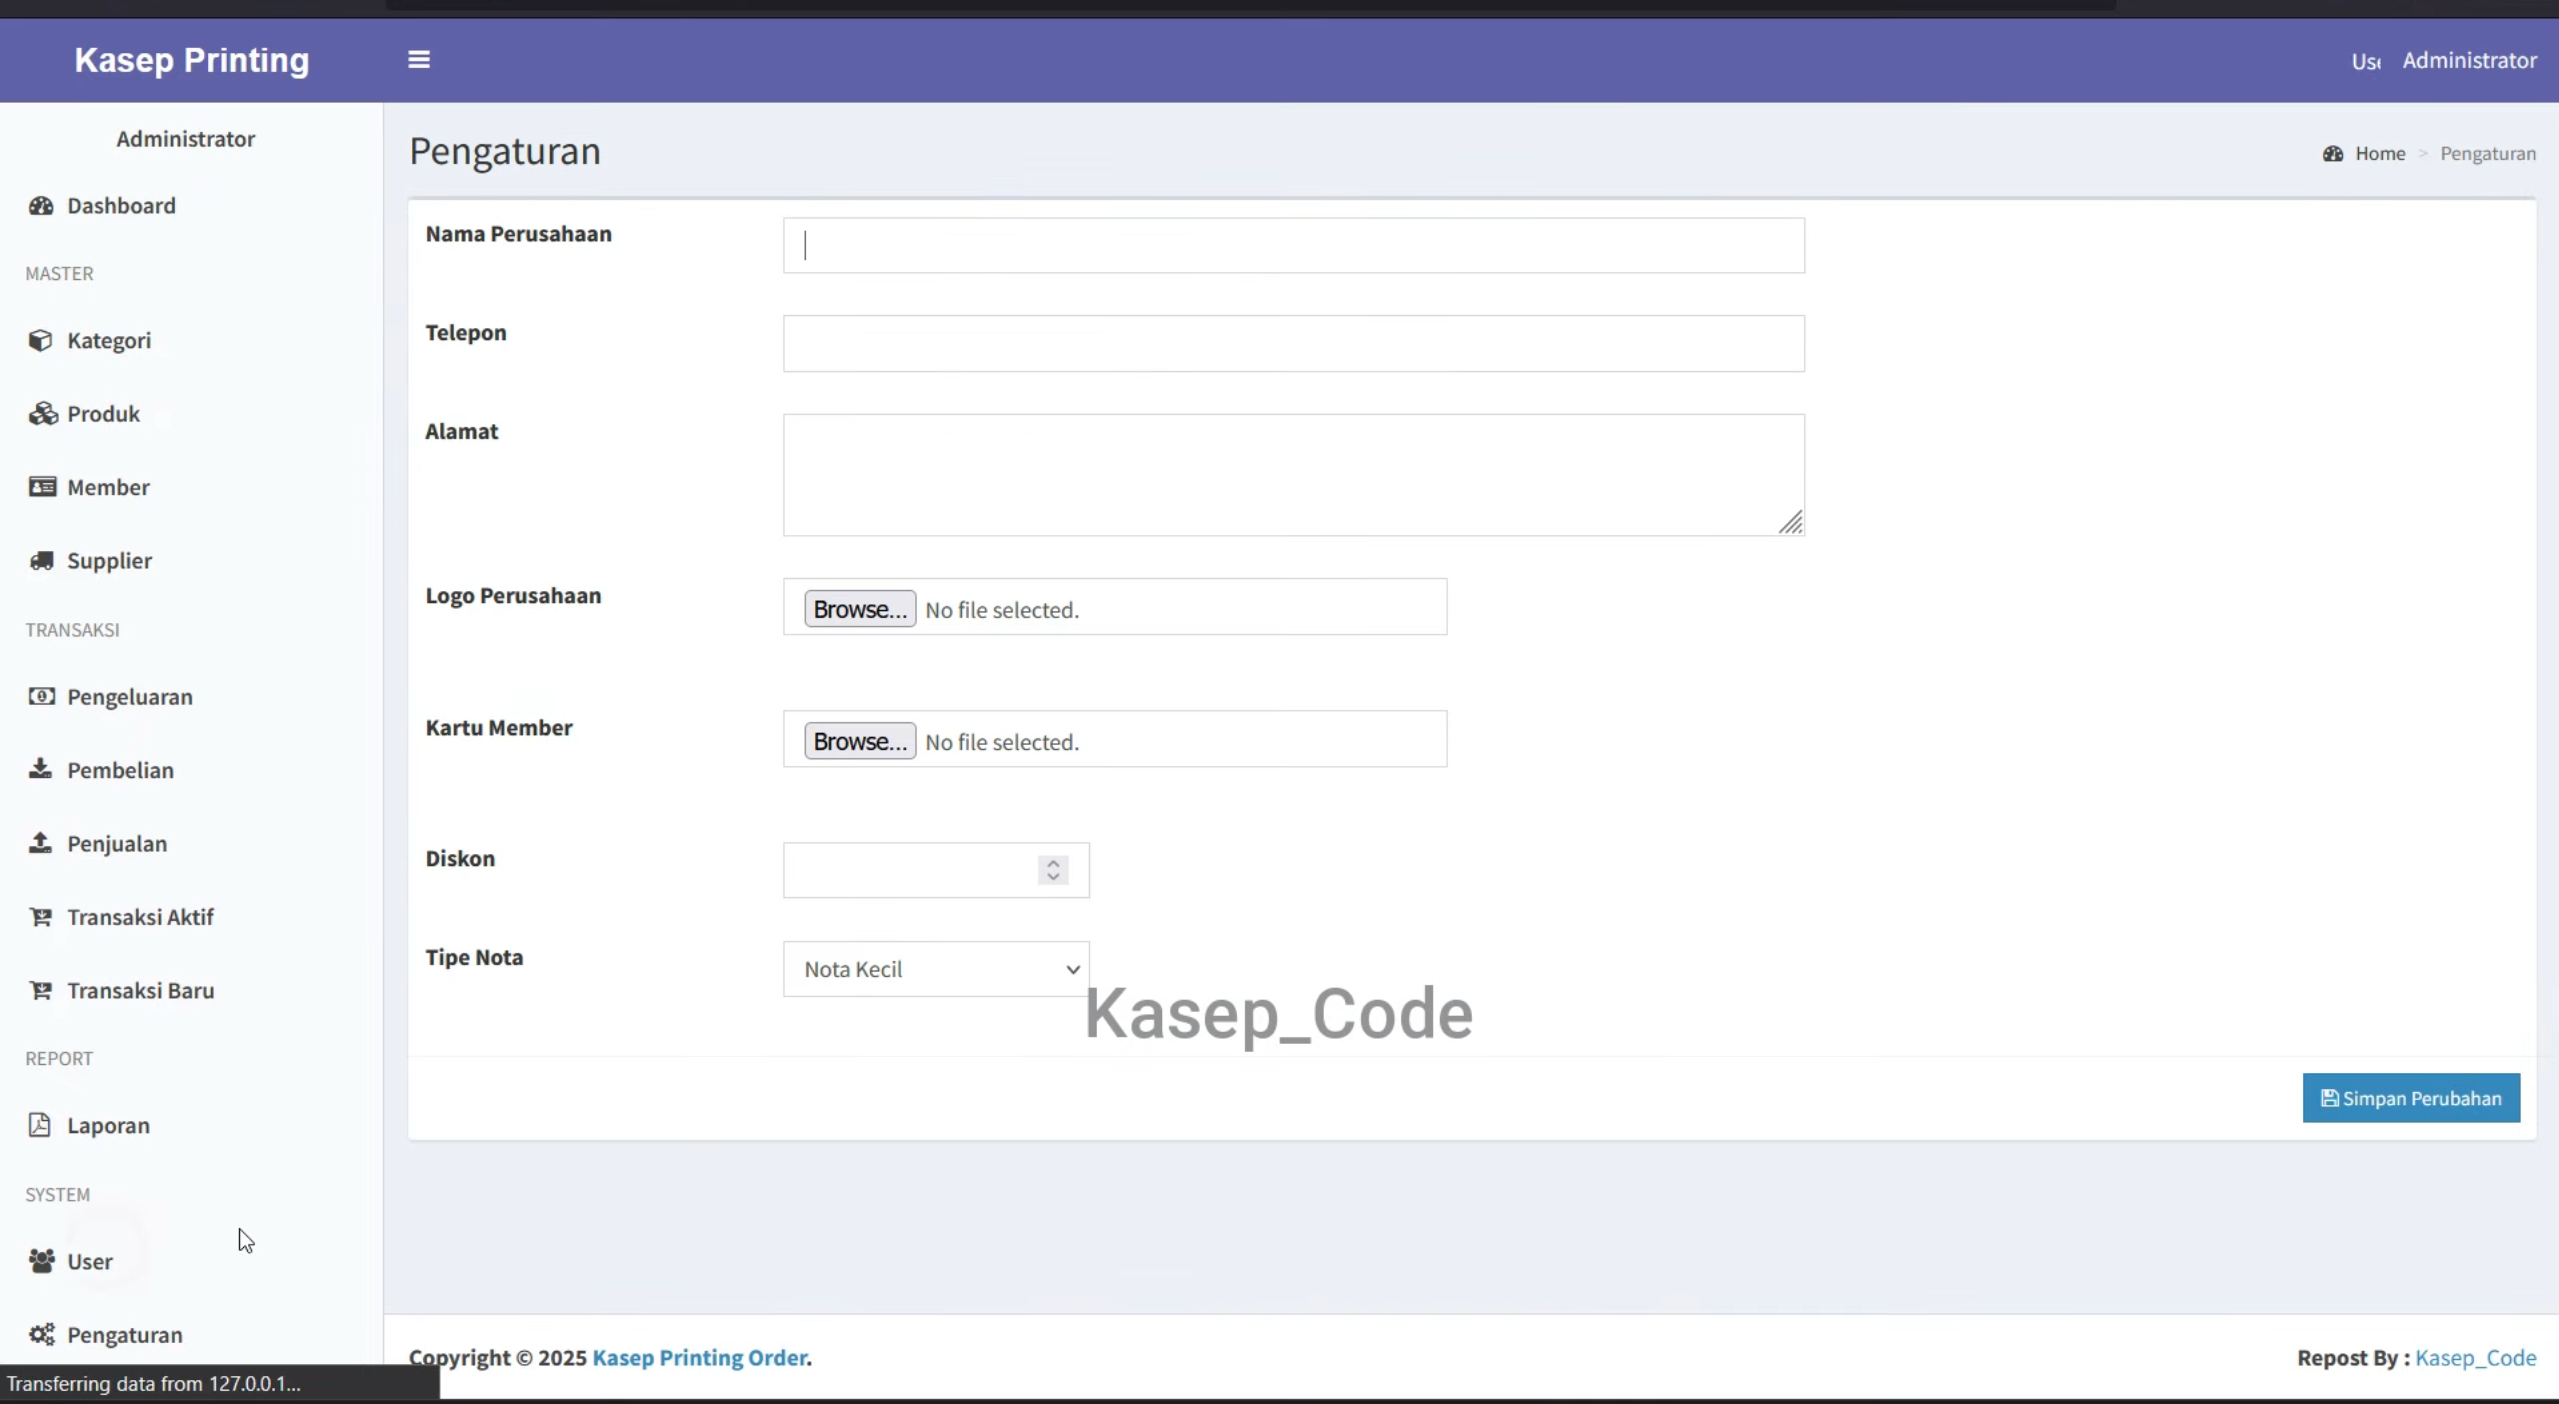This screenshot has height=1404, width=2559.
Task: Click the Member ID card icon
Action: pyautogui.click(x=42, y=487)
